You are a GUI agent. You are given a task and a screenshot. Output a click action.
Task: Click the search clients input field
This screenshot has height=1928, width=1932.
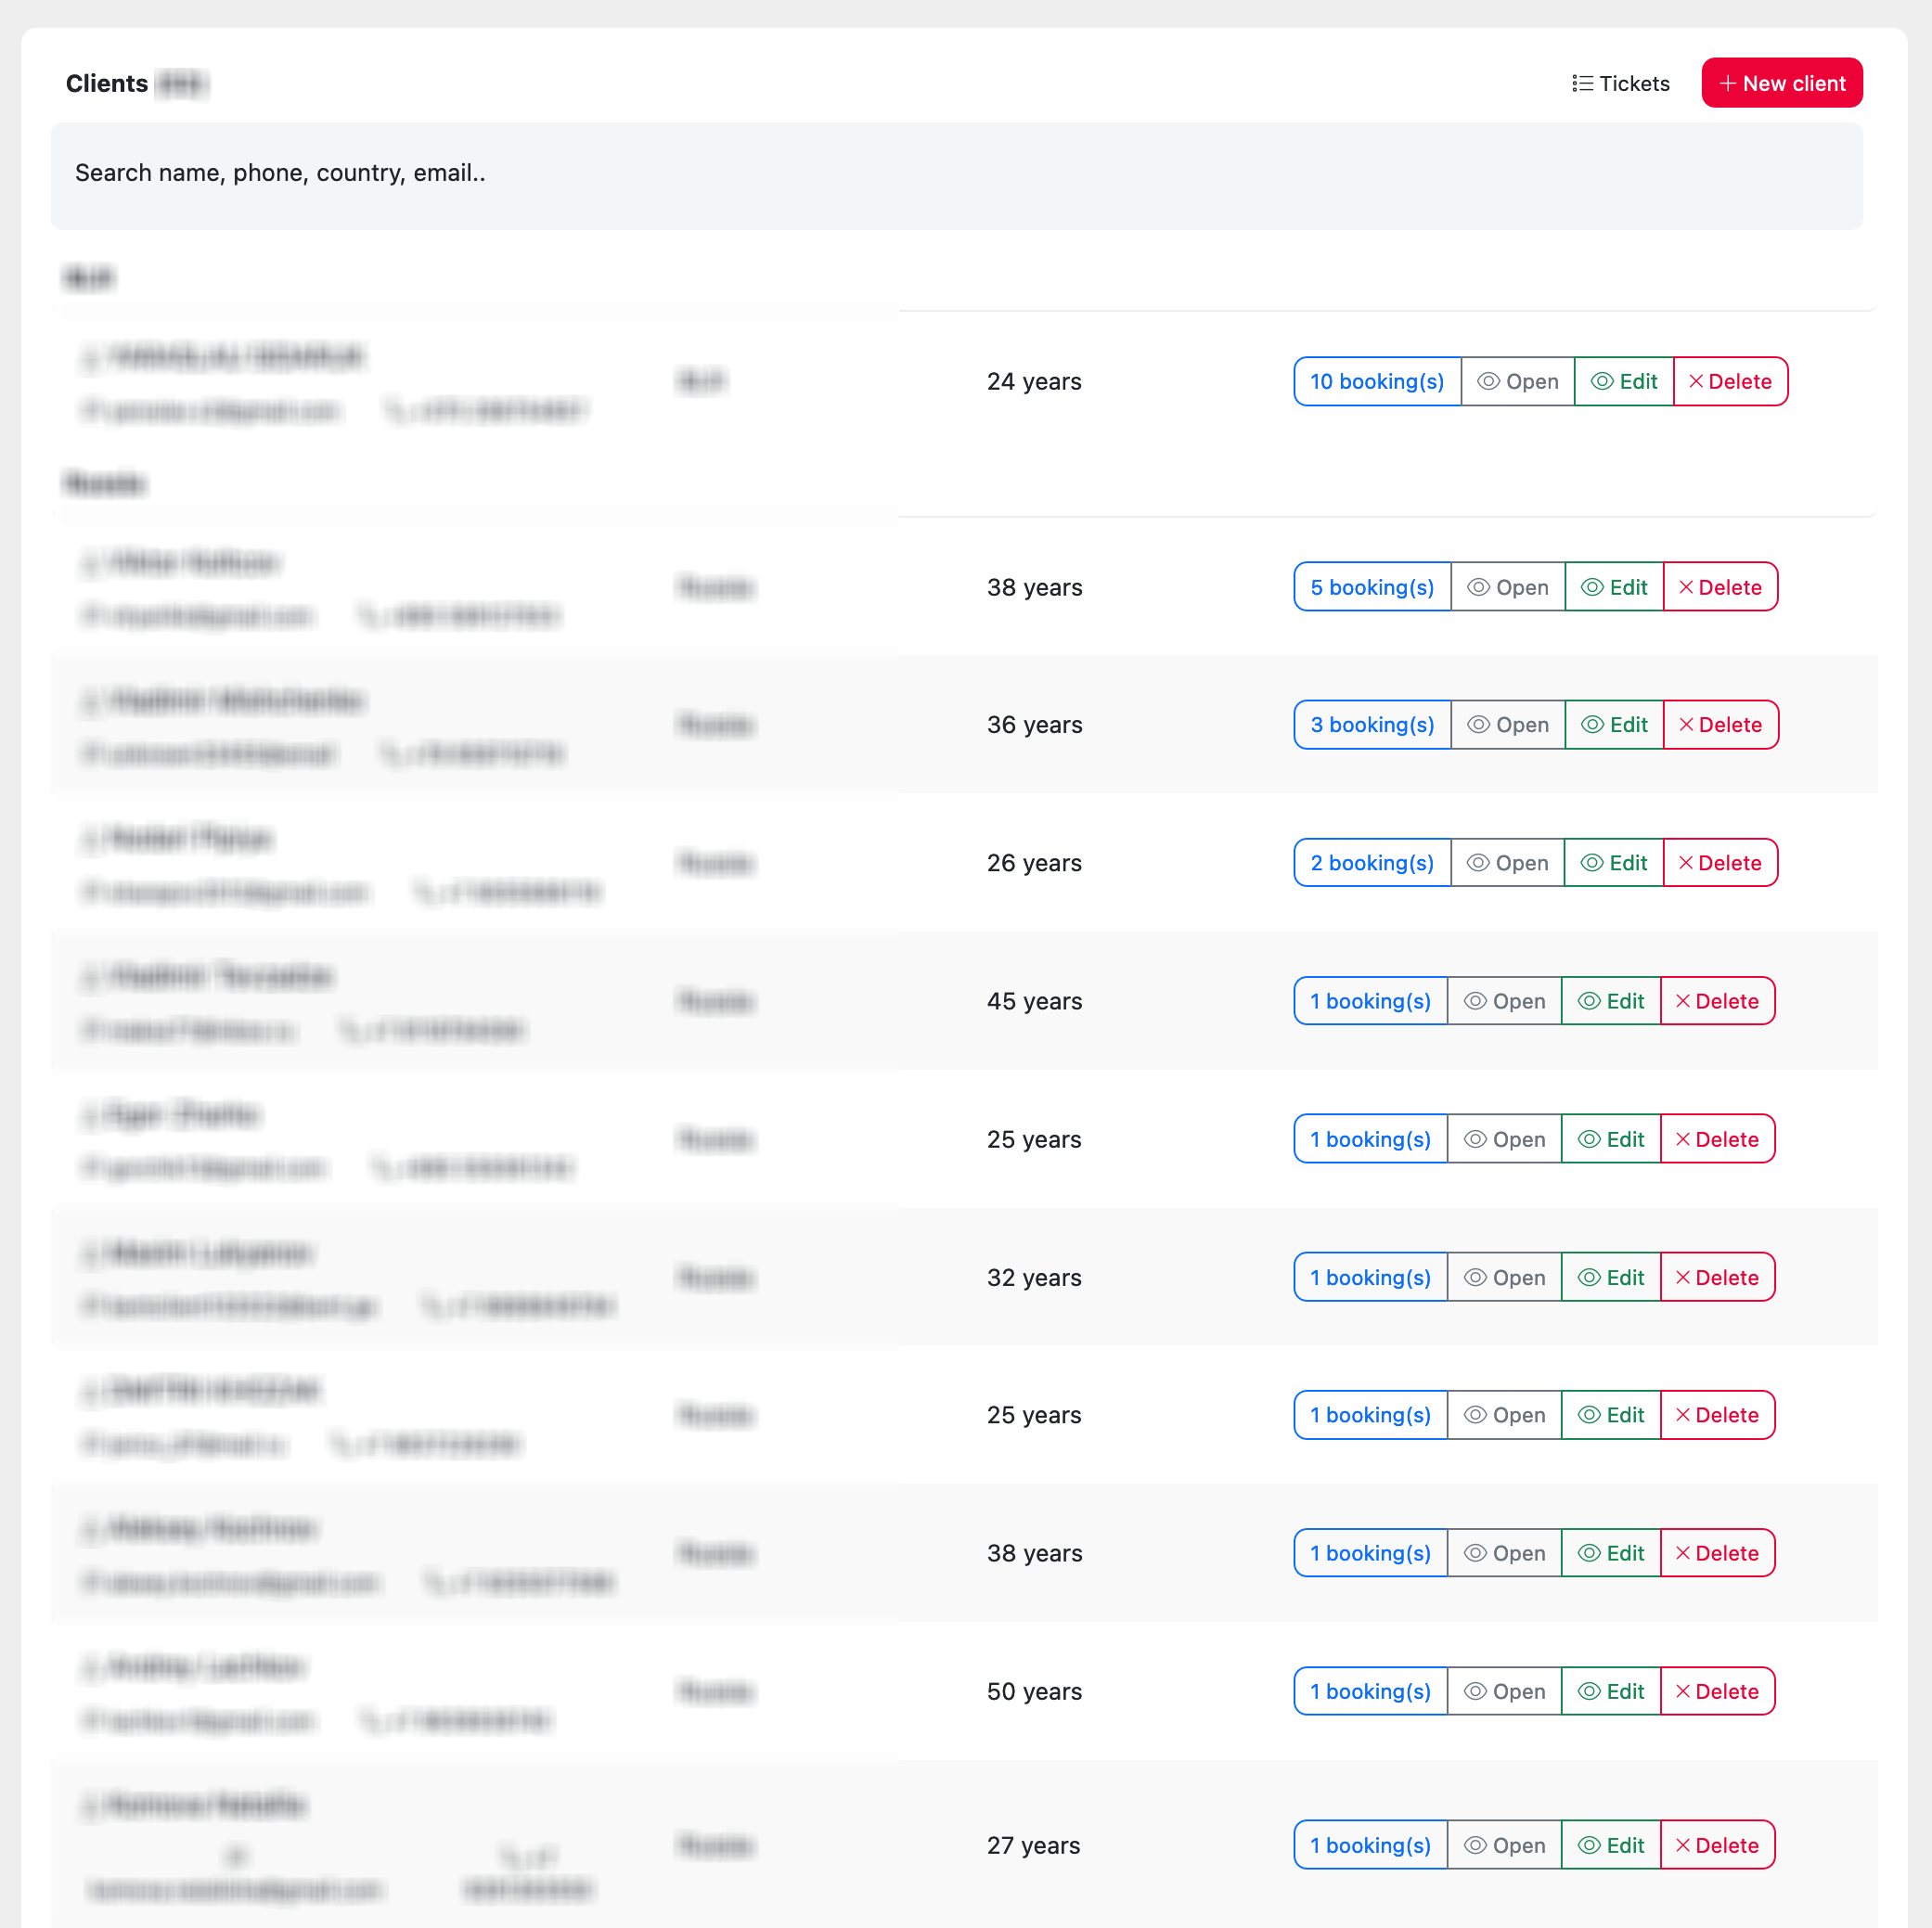tap(956, 173)
